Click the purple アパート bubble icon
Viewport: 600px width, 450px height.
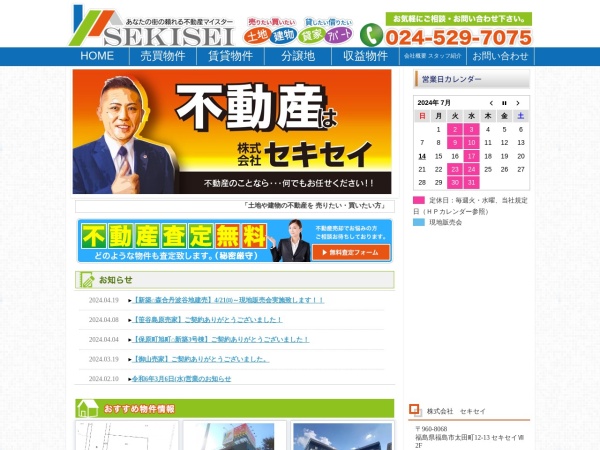coord(339,36)
